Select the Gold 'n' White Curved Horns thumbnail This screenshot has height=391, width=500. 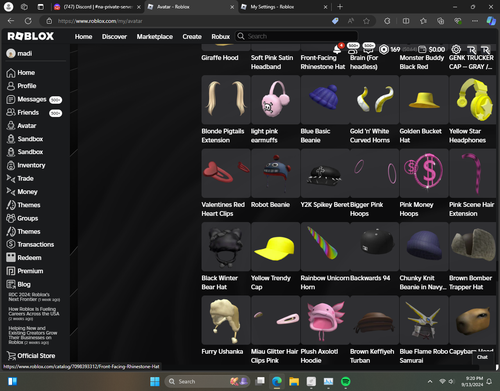pyautogui.click(x=374, y=100)
